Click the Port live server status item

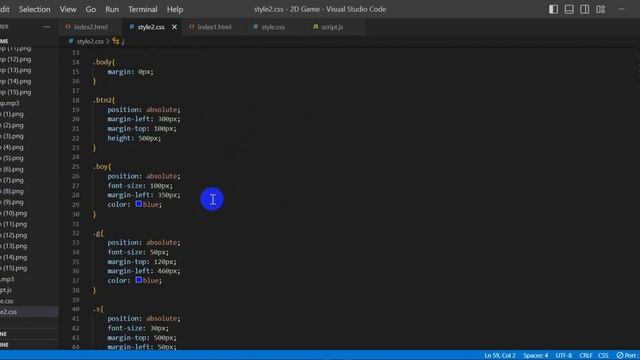628,356
